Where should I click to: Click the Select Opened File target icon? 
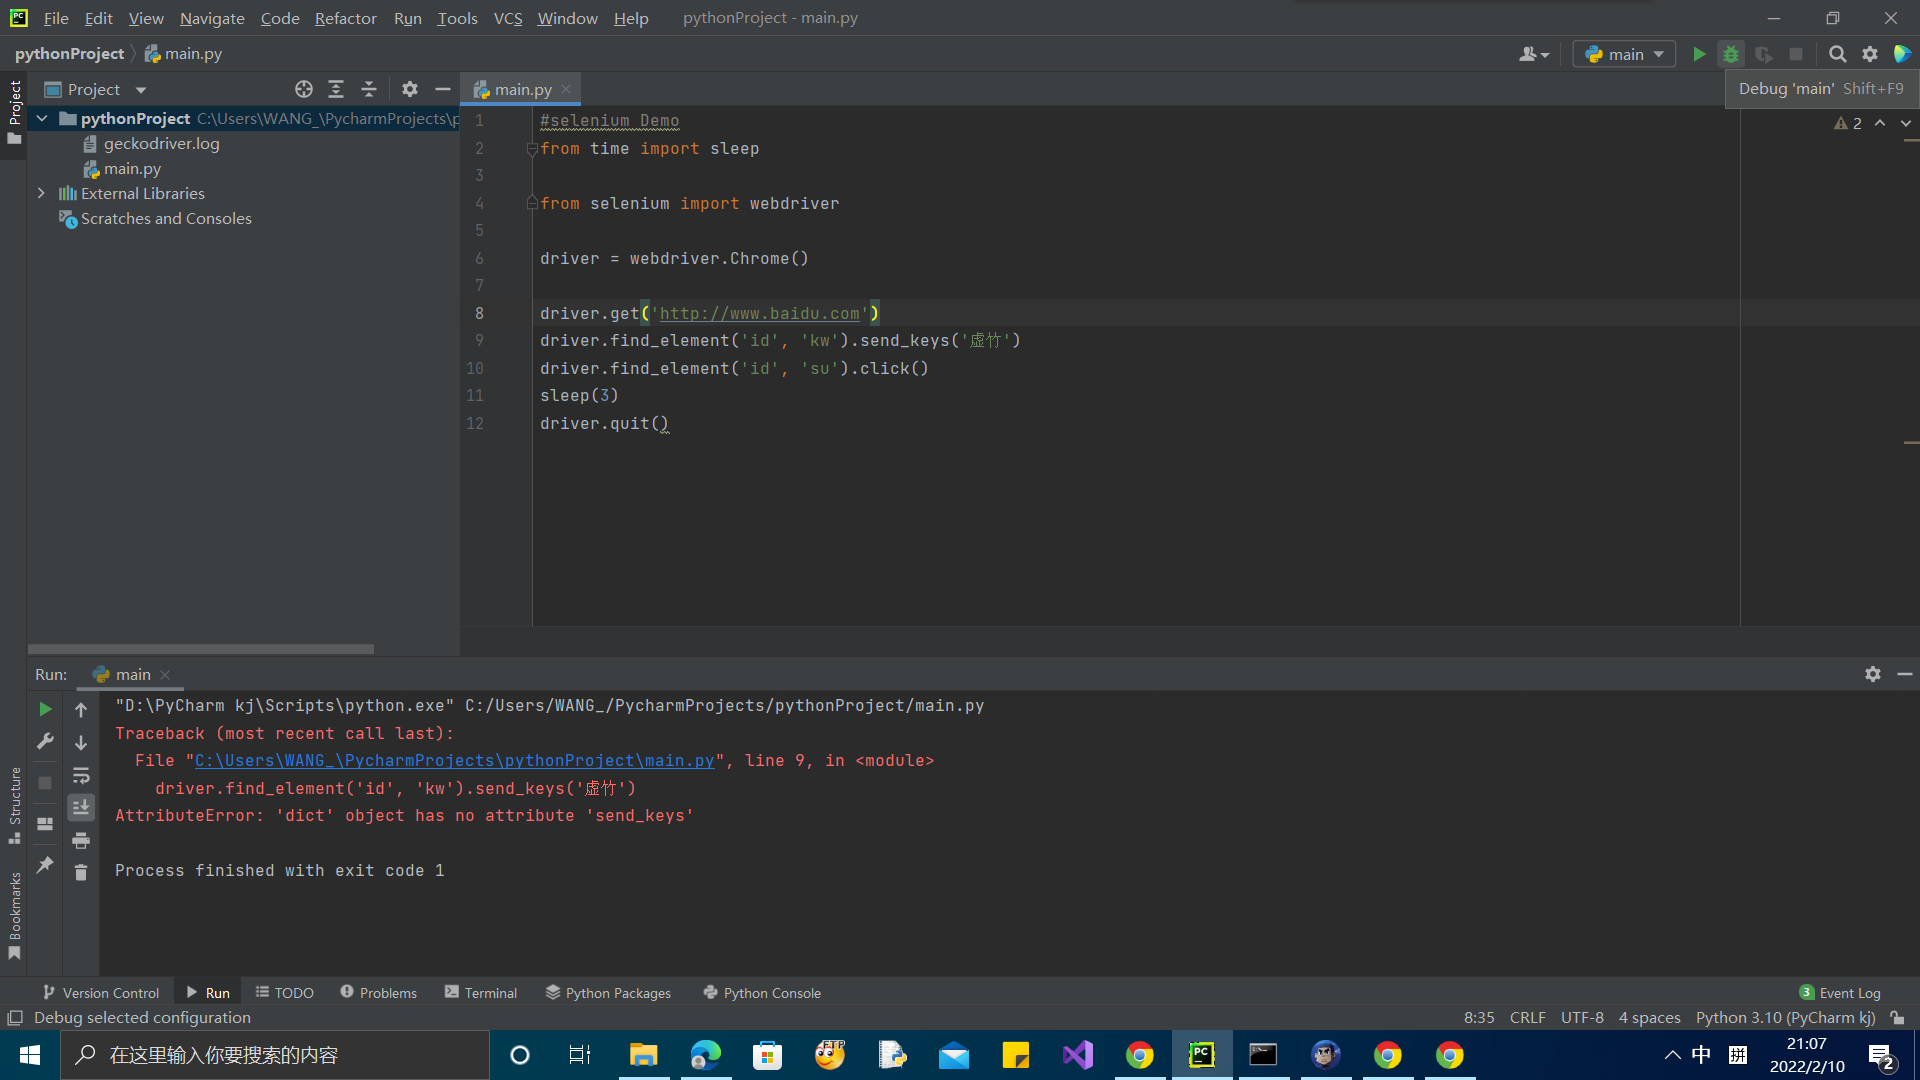[x=304, y=89]
